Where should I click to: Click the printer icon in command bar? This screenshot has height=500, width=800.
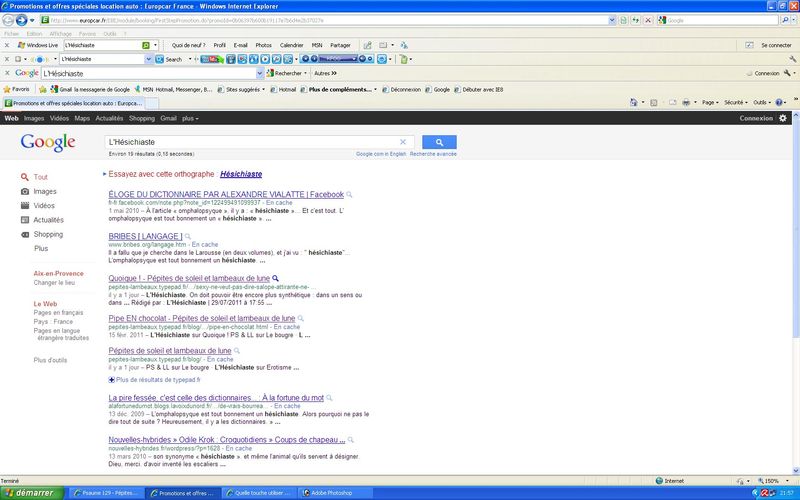[686, 103]
